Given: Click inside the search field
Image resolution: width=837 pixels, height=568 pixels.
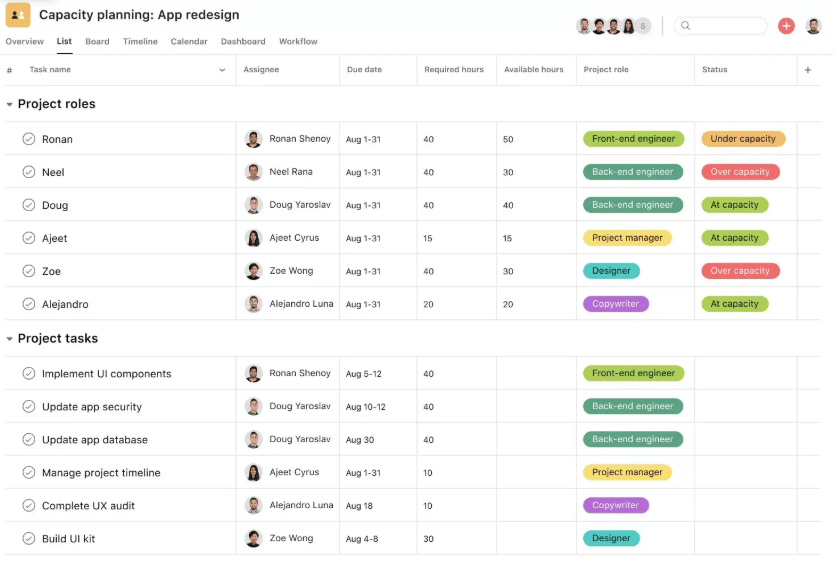Looking at the screenshot, I should click(721, 26).
